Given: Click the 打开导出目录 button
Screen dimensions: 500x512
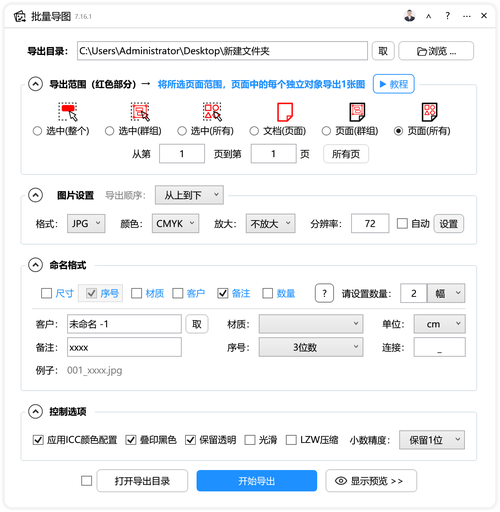Looking at the screenshot, I should coord(142,481).
